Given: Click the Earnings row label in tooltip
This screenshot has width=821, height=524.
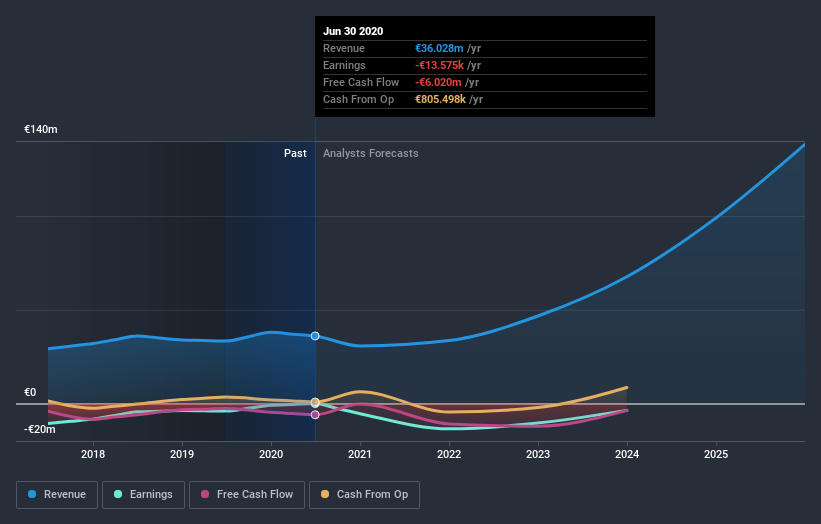Looking at the screenshot, I should pos(344,65).
